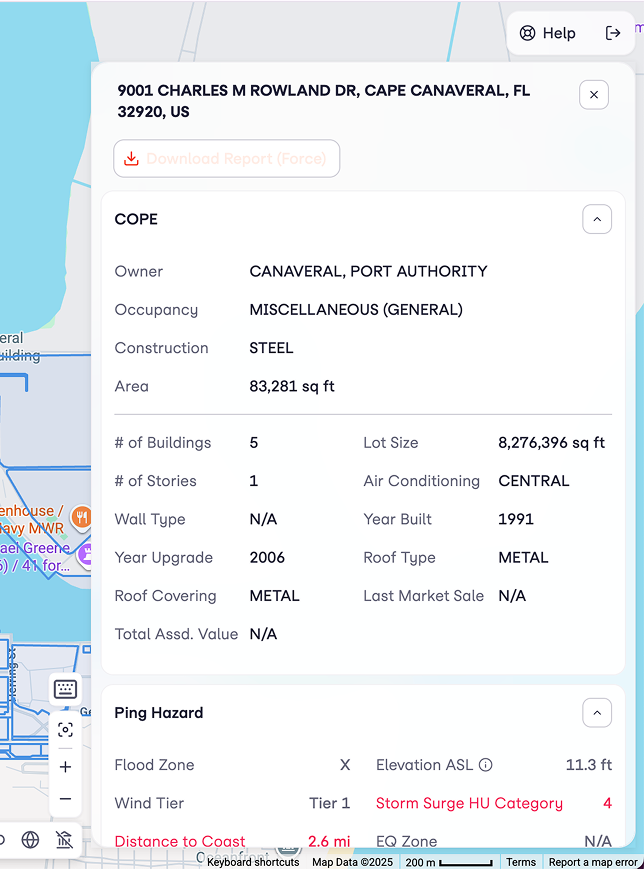Collapse the COPE section
The image size is (644, 869).
pyautogui.click(x=597, y=219)
